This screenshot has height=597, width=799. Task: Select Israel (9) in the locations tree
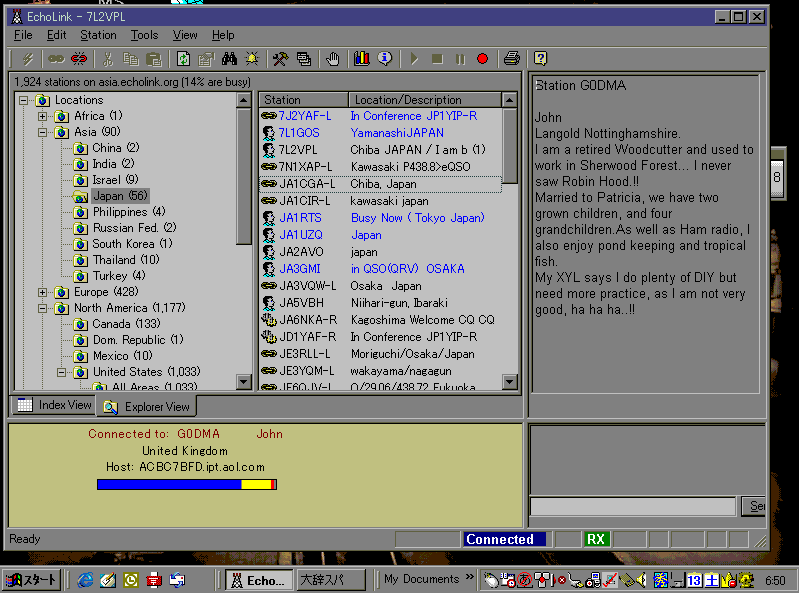[x=115, y=180]
